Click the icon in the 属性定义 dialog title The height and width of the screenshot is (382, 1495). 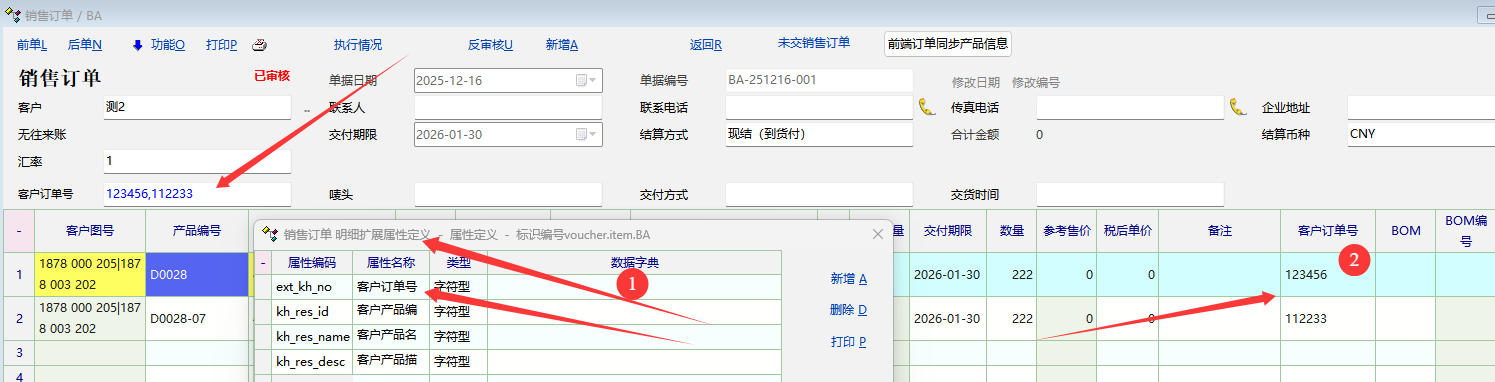269,234
